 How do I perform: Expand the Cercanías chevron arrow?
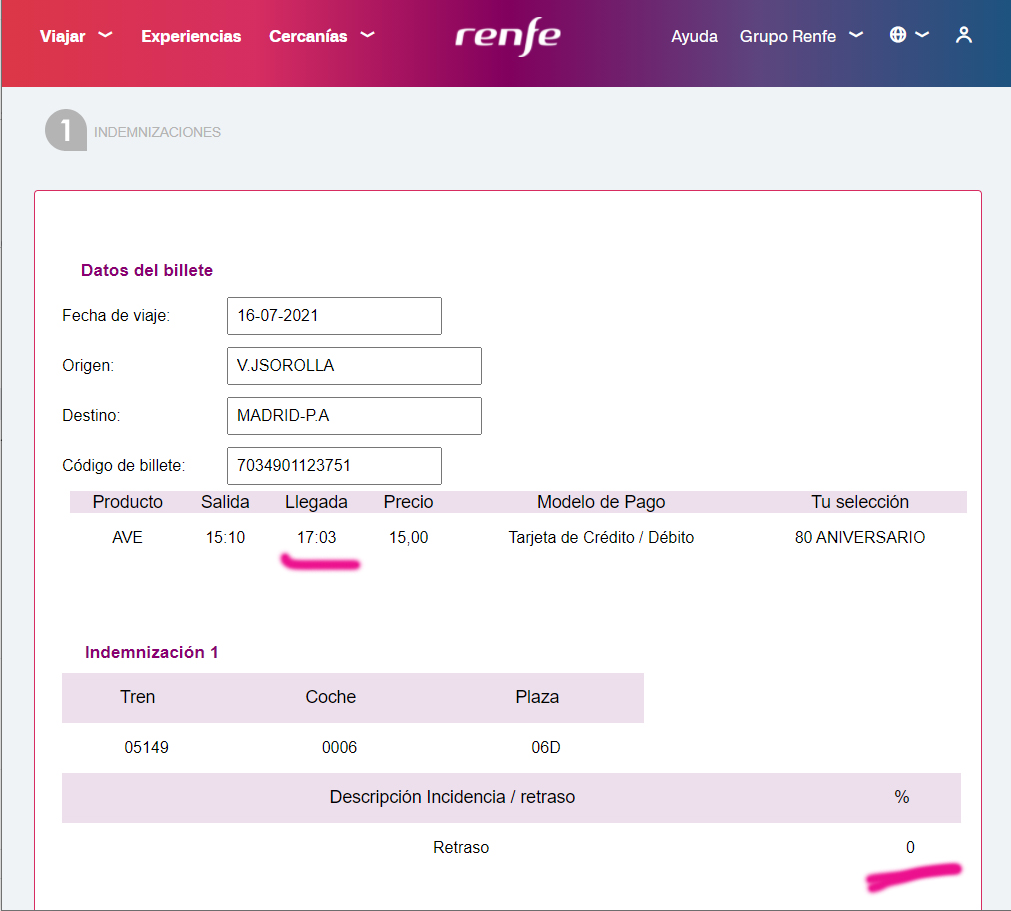pyautogui.click(x=368, y=35)
